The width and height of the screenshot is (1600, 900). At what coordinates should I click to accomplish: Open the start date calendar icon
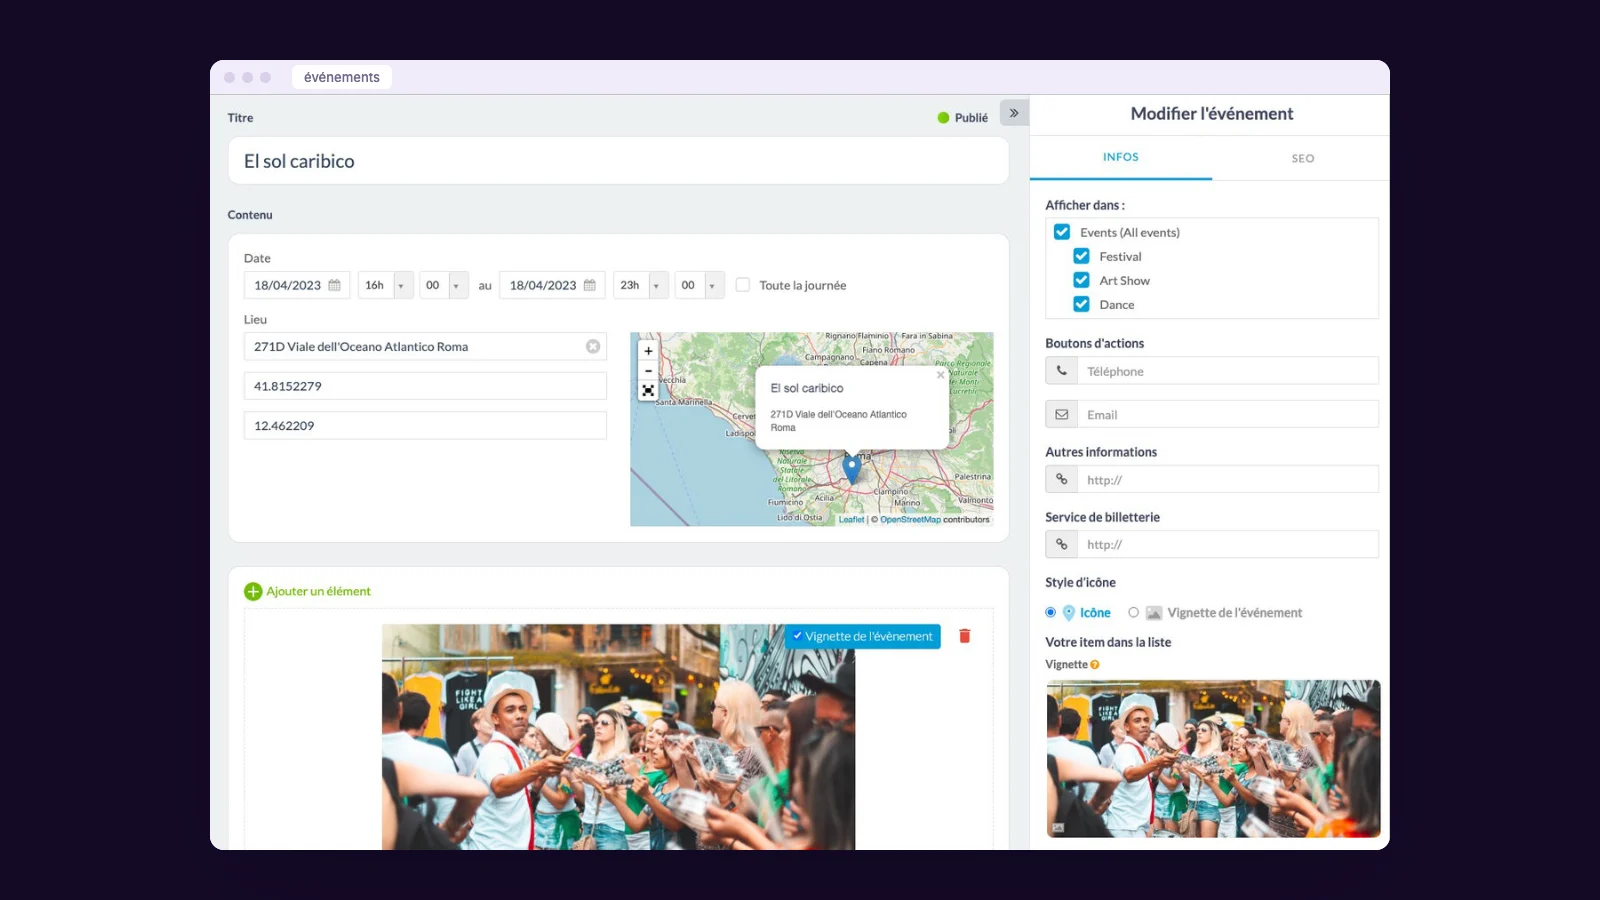[x=335, y=285]
